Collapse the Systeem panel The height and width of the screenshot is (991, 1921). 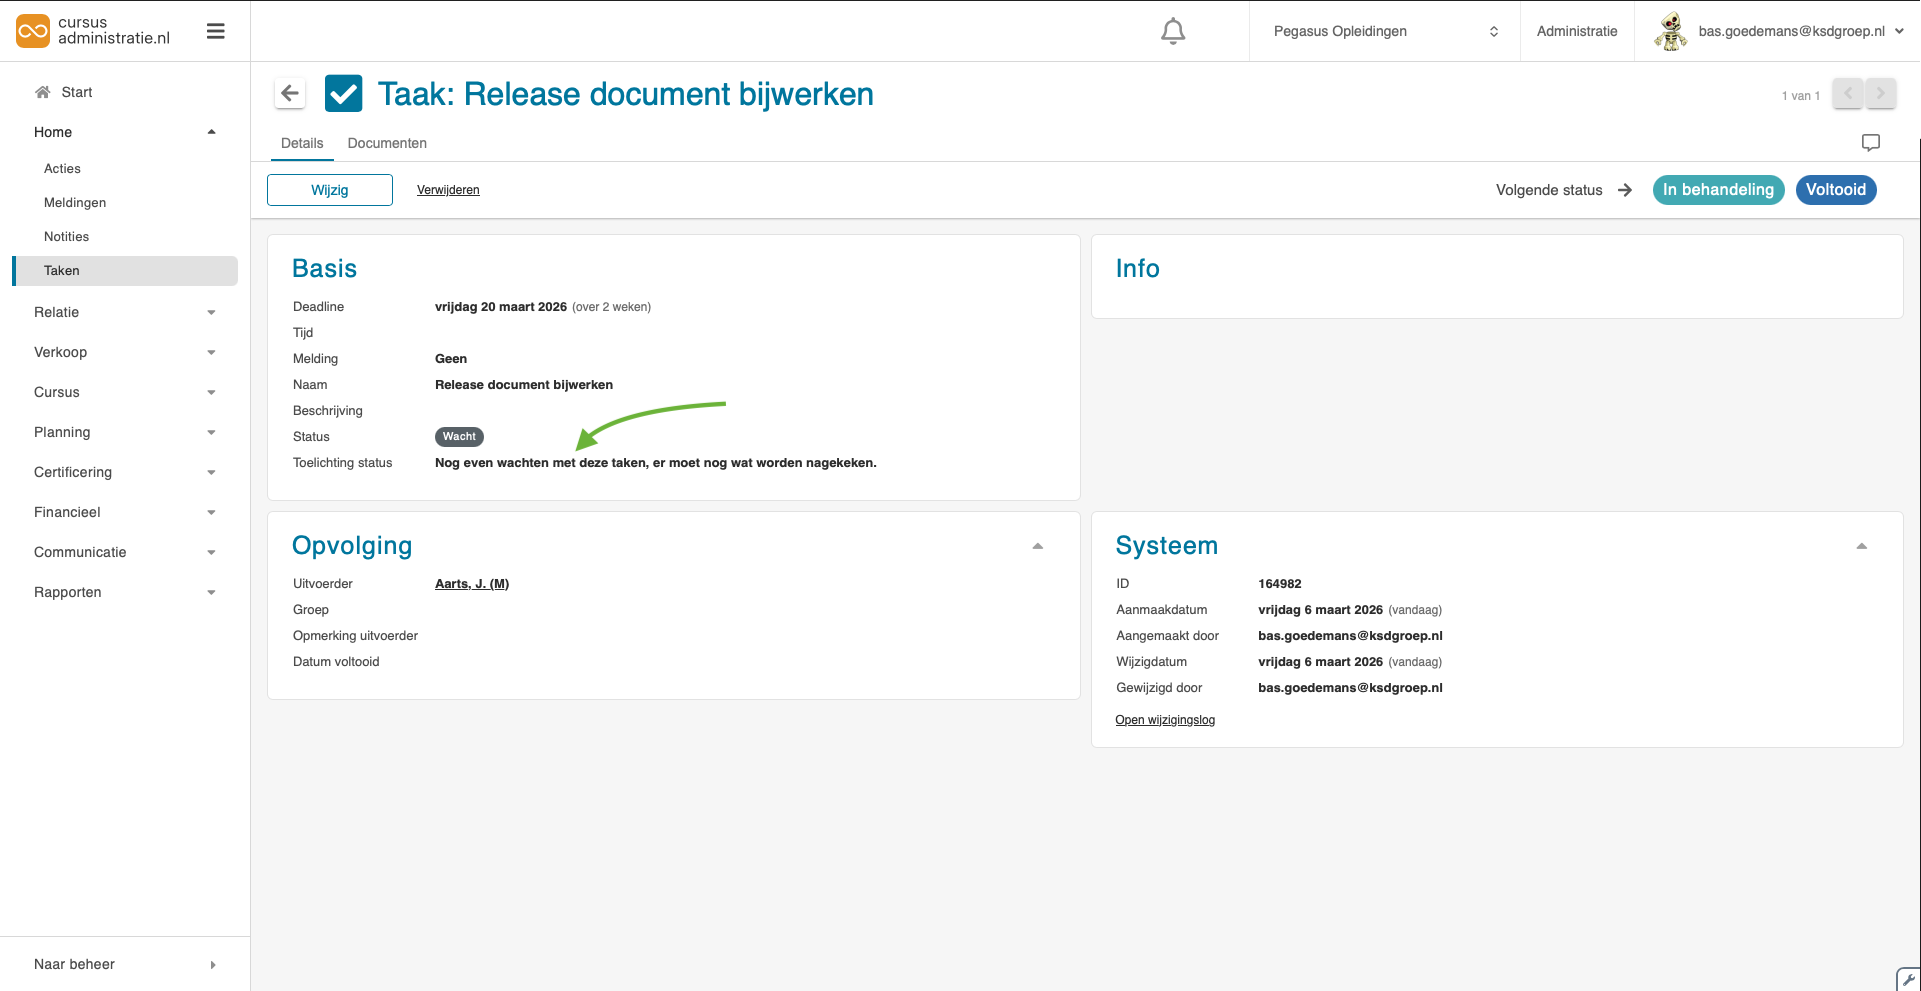coord(1861,546)
